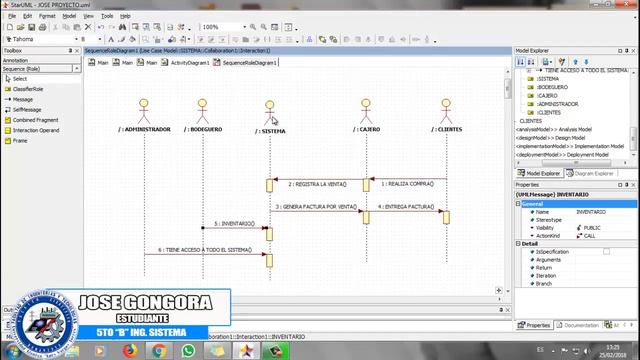The width and height of the screenshot is (640, 360).
Task: Select :CAJERO in the Model Explorer tree
Action: tap(547, 96)
